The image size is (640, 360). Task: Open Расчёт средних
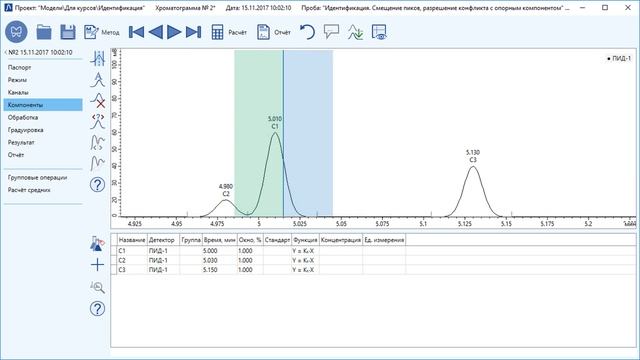point(29,190)
